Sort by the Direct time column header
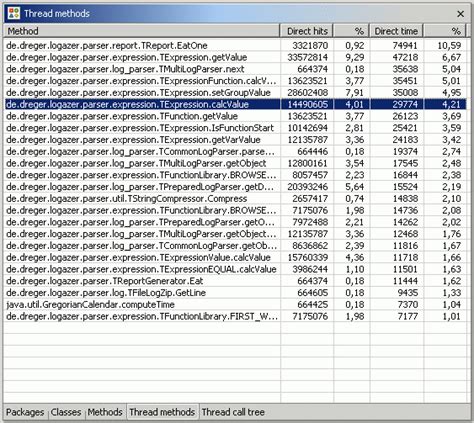Viewport: 474px width, 423px height. 396,31
